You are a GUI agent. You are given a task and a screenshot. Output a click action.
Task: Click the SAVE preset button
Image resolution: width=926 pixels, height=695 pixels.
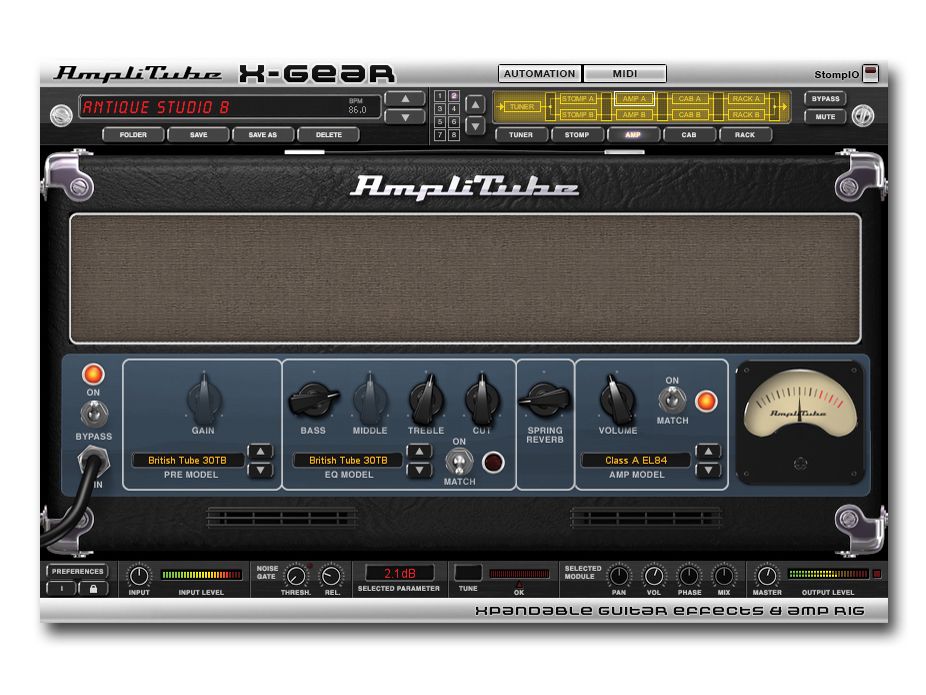[198, 135]
